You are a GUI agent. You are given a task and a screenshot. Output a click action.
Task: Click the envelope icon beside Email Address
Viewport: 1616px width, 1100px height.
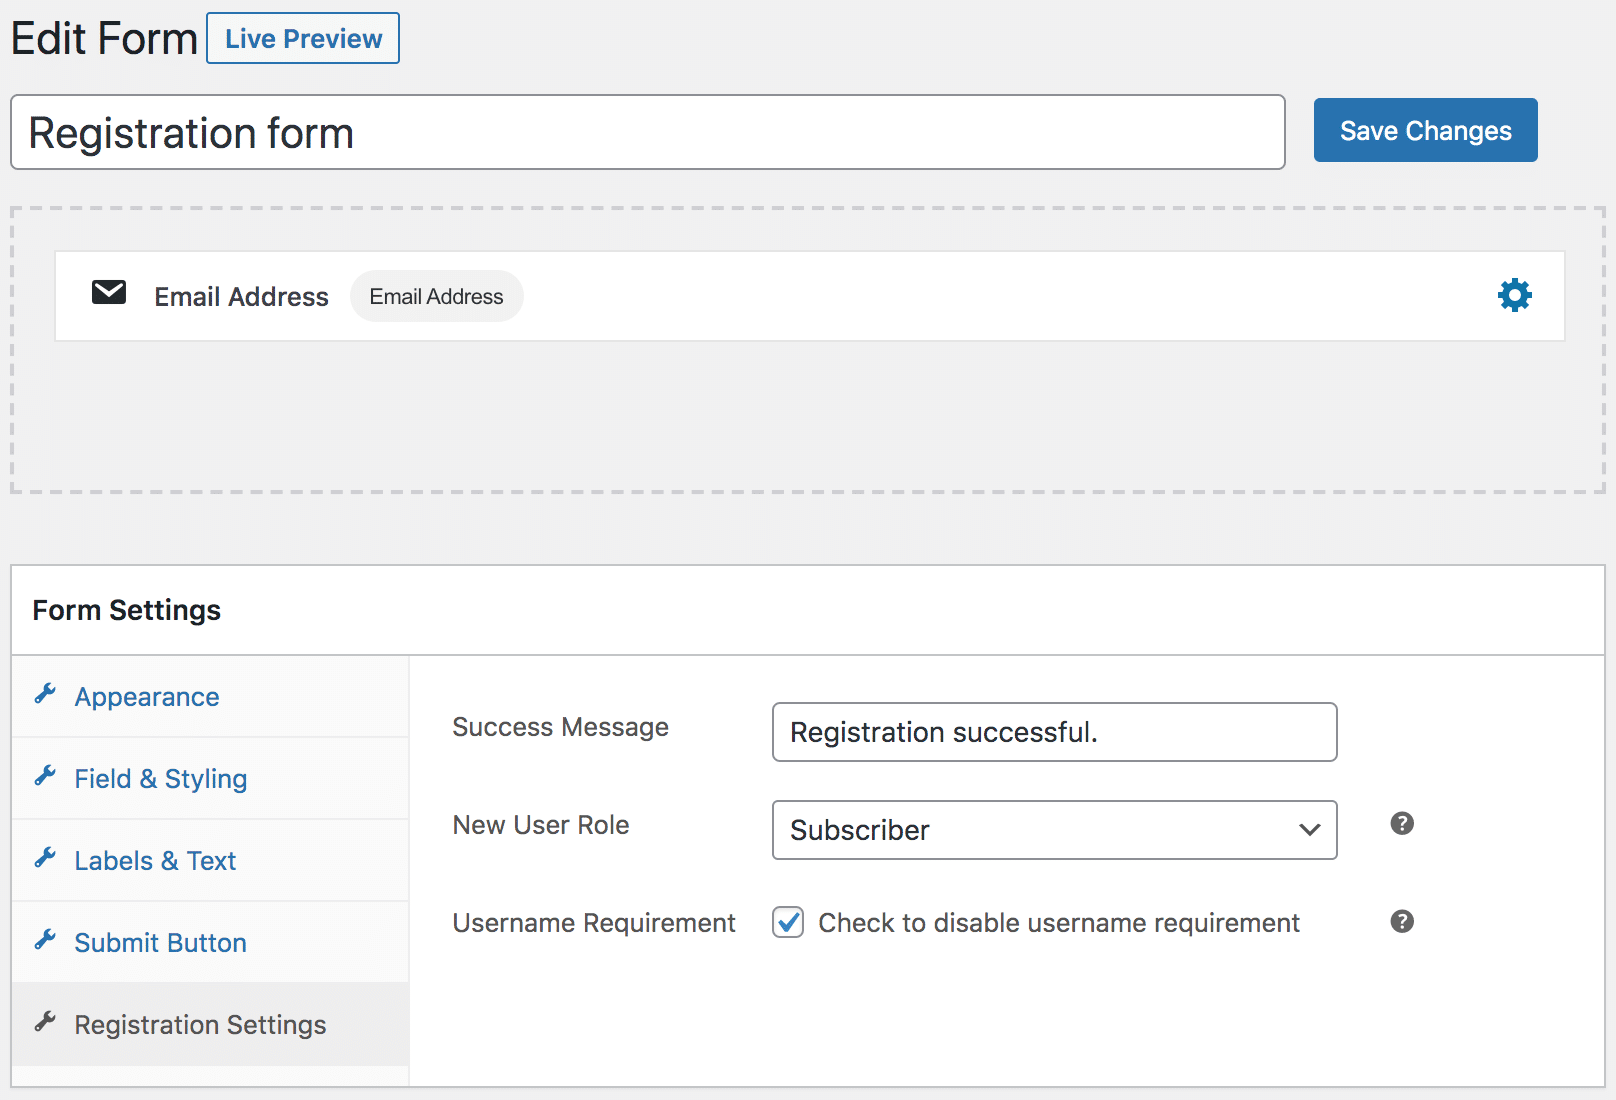pos(108,293)
